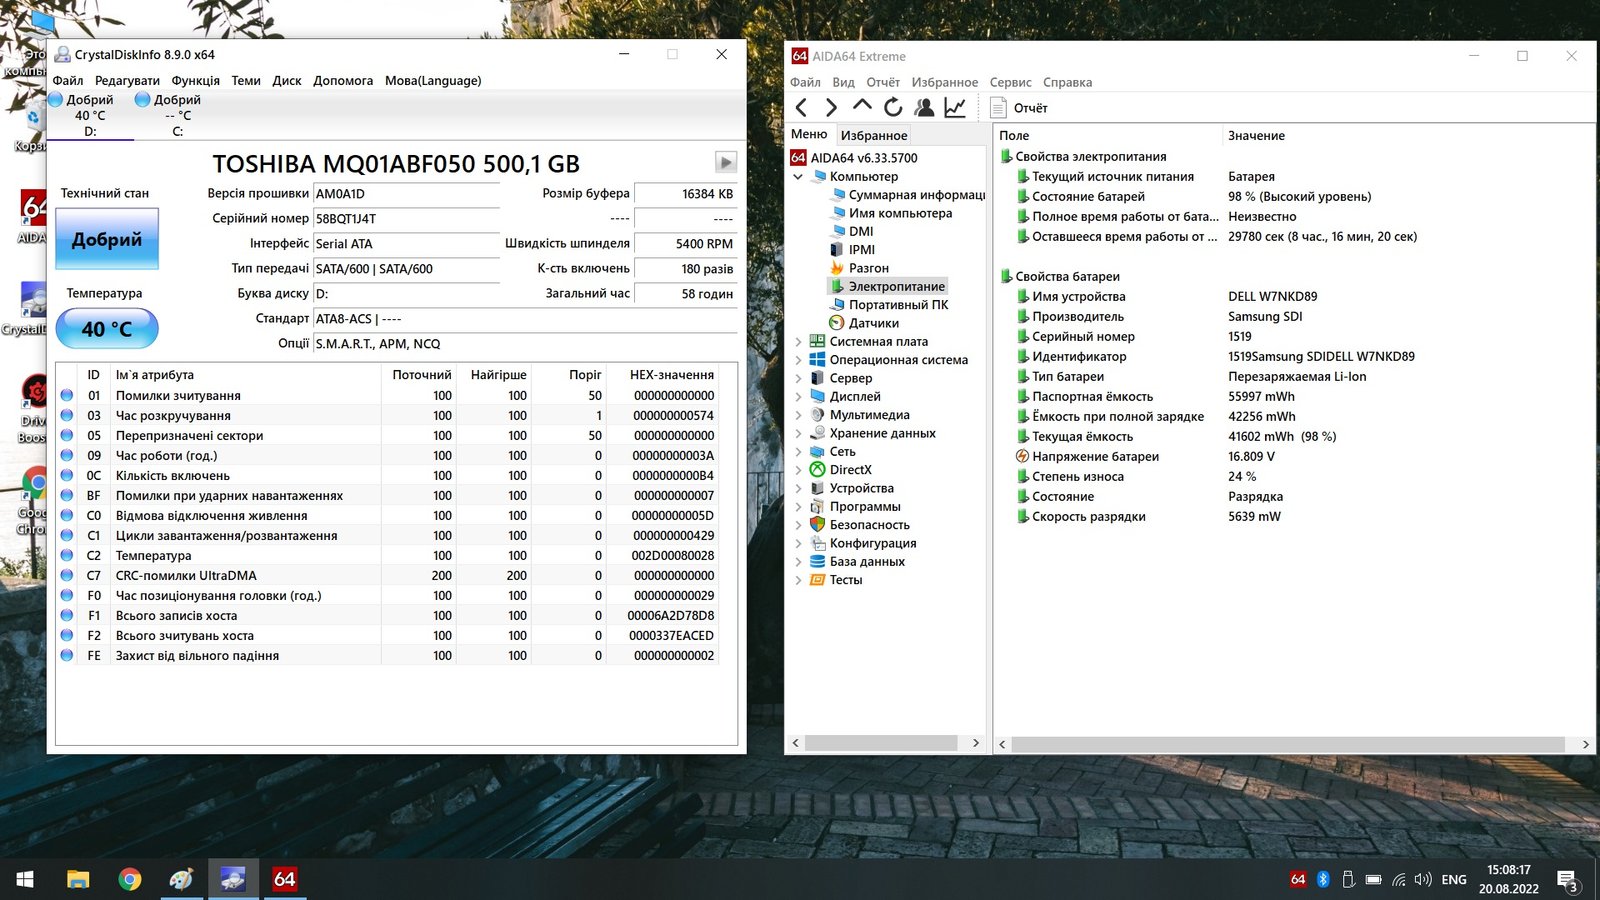
Task: Switch to the Меню tab
Action: point(809,134)
